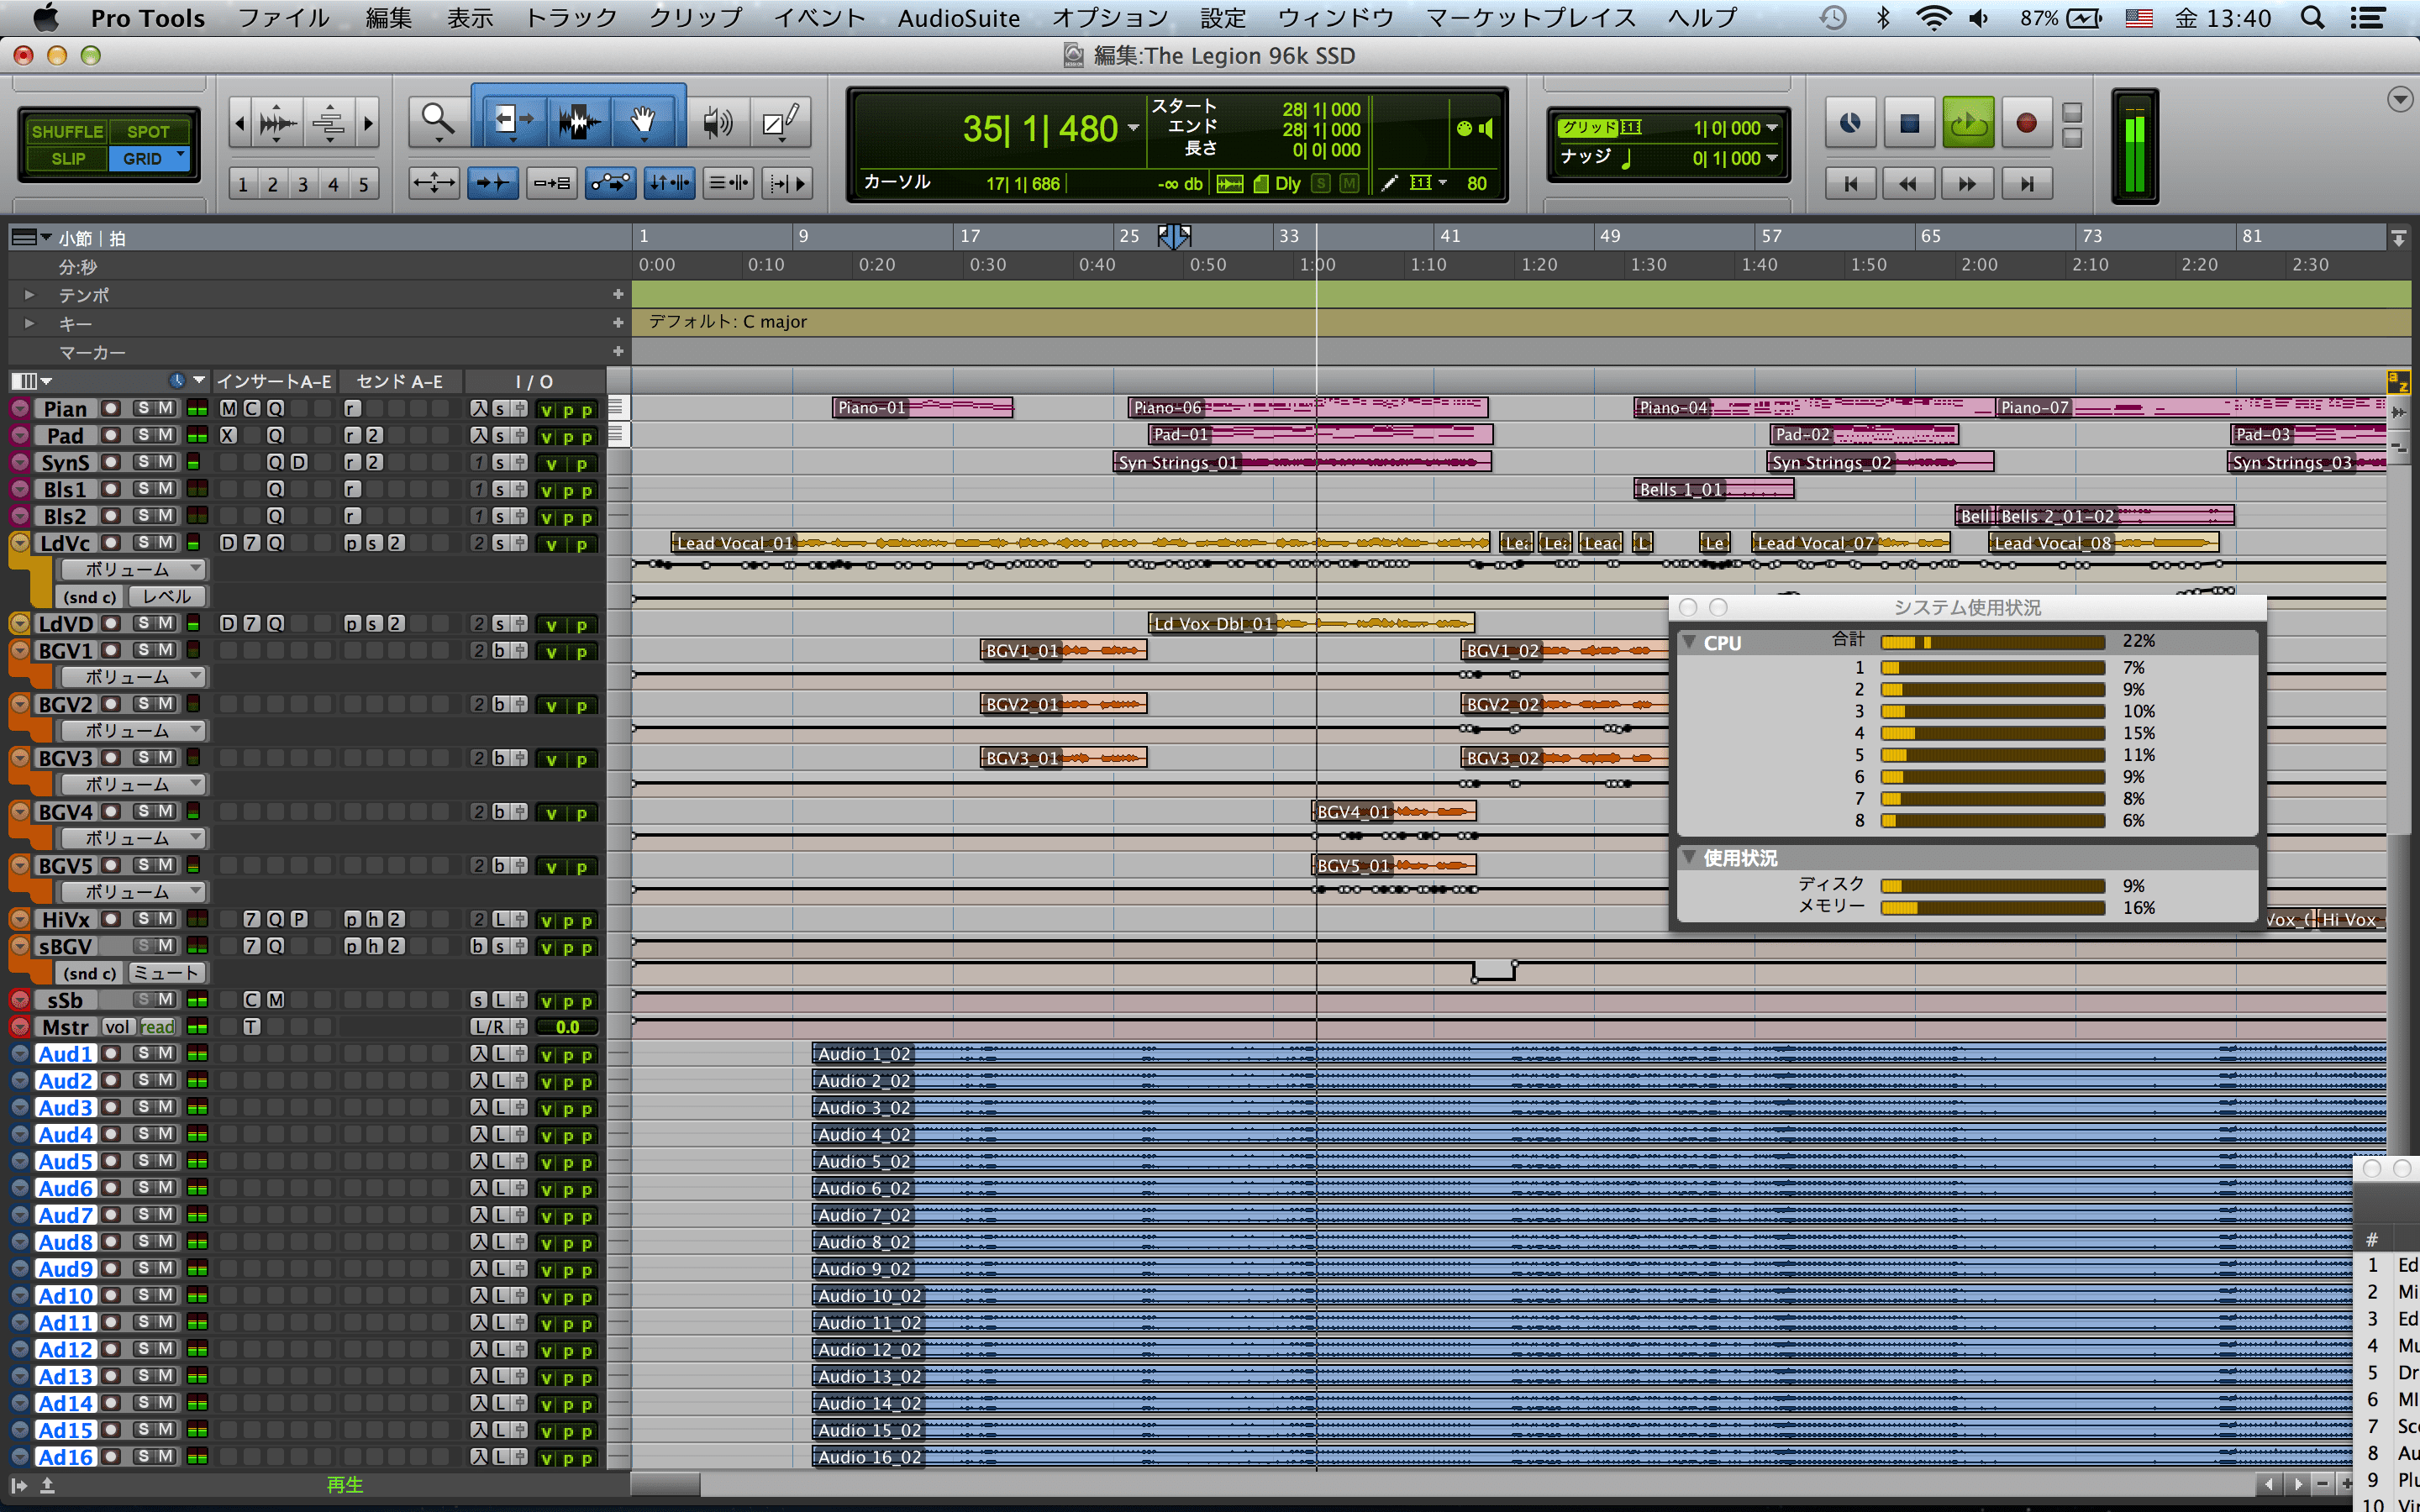Open LdVc ボリューム automation view selector

coord(132,569)
